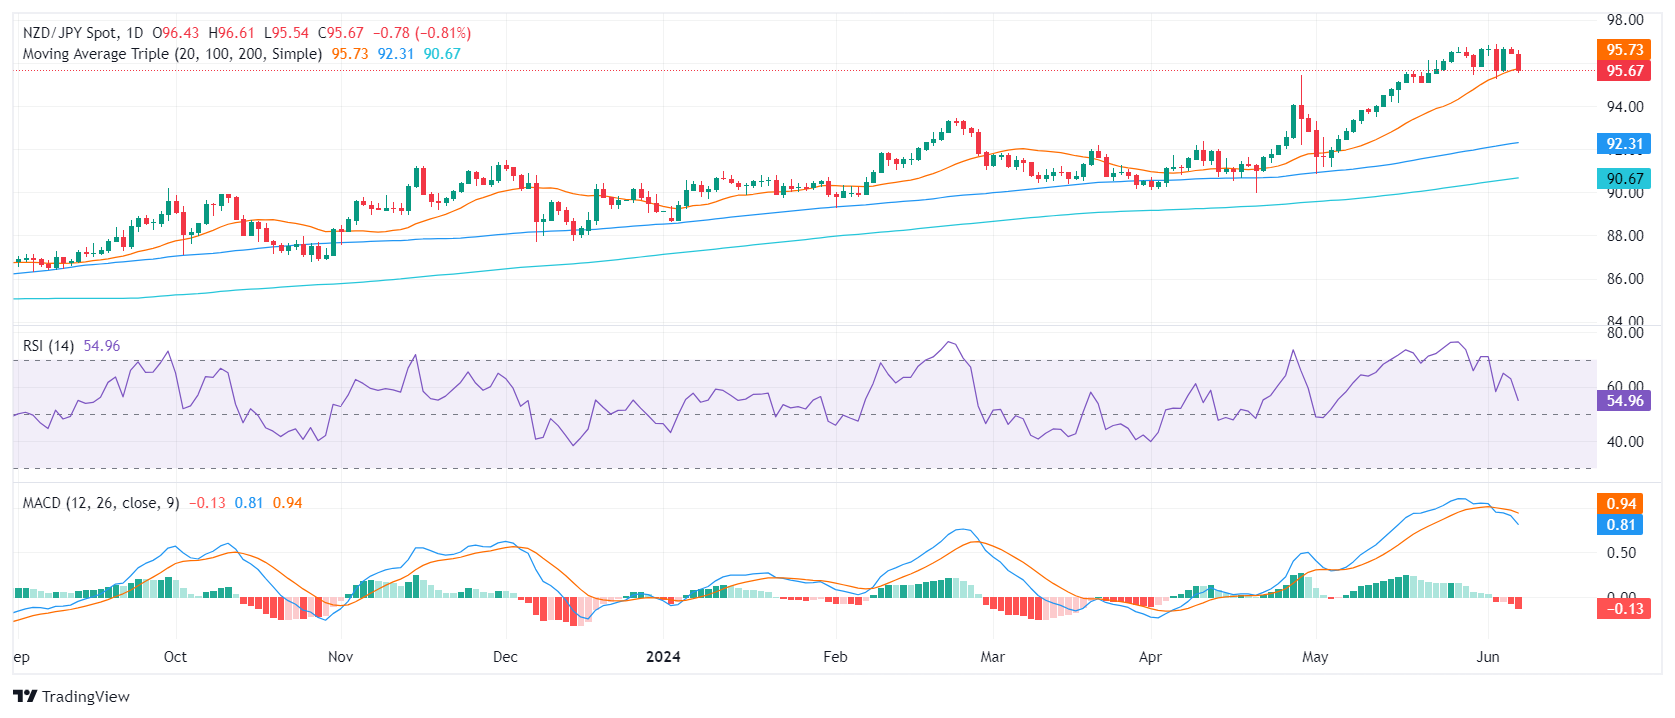Open the Moving Average Triple indicator legend
Image resolution: width=1675 pixels, height=718 pixels.
[x=172, y=54]
